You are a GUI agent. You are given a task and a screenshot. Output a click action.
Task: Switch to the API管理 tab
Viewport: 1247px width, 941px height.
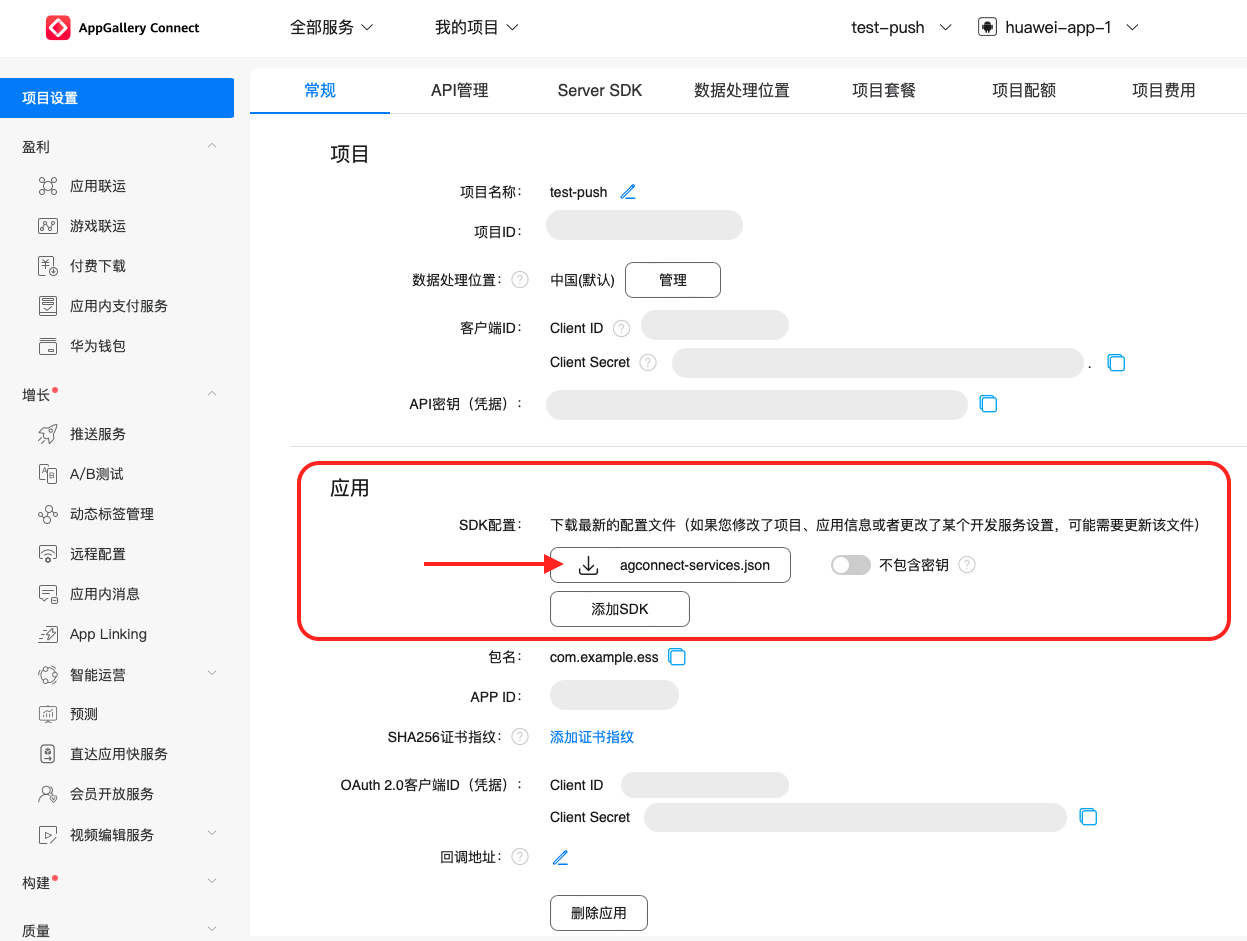[460, 91]
